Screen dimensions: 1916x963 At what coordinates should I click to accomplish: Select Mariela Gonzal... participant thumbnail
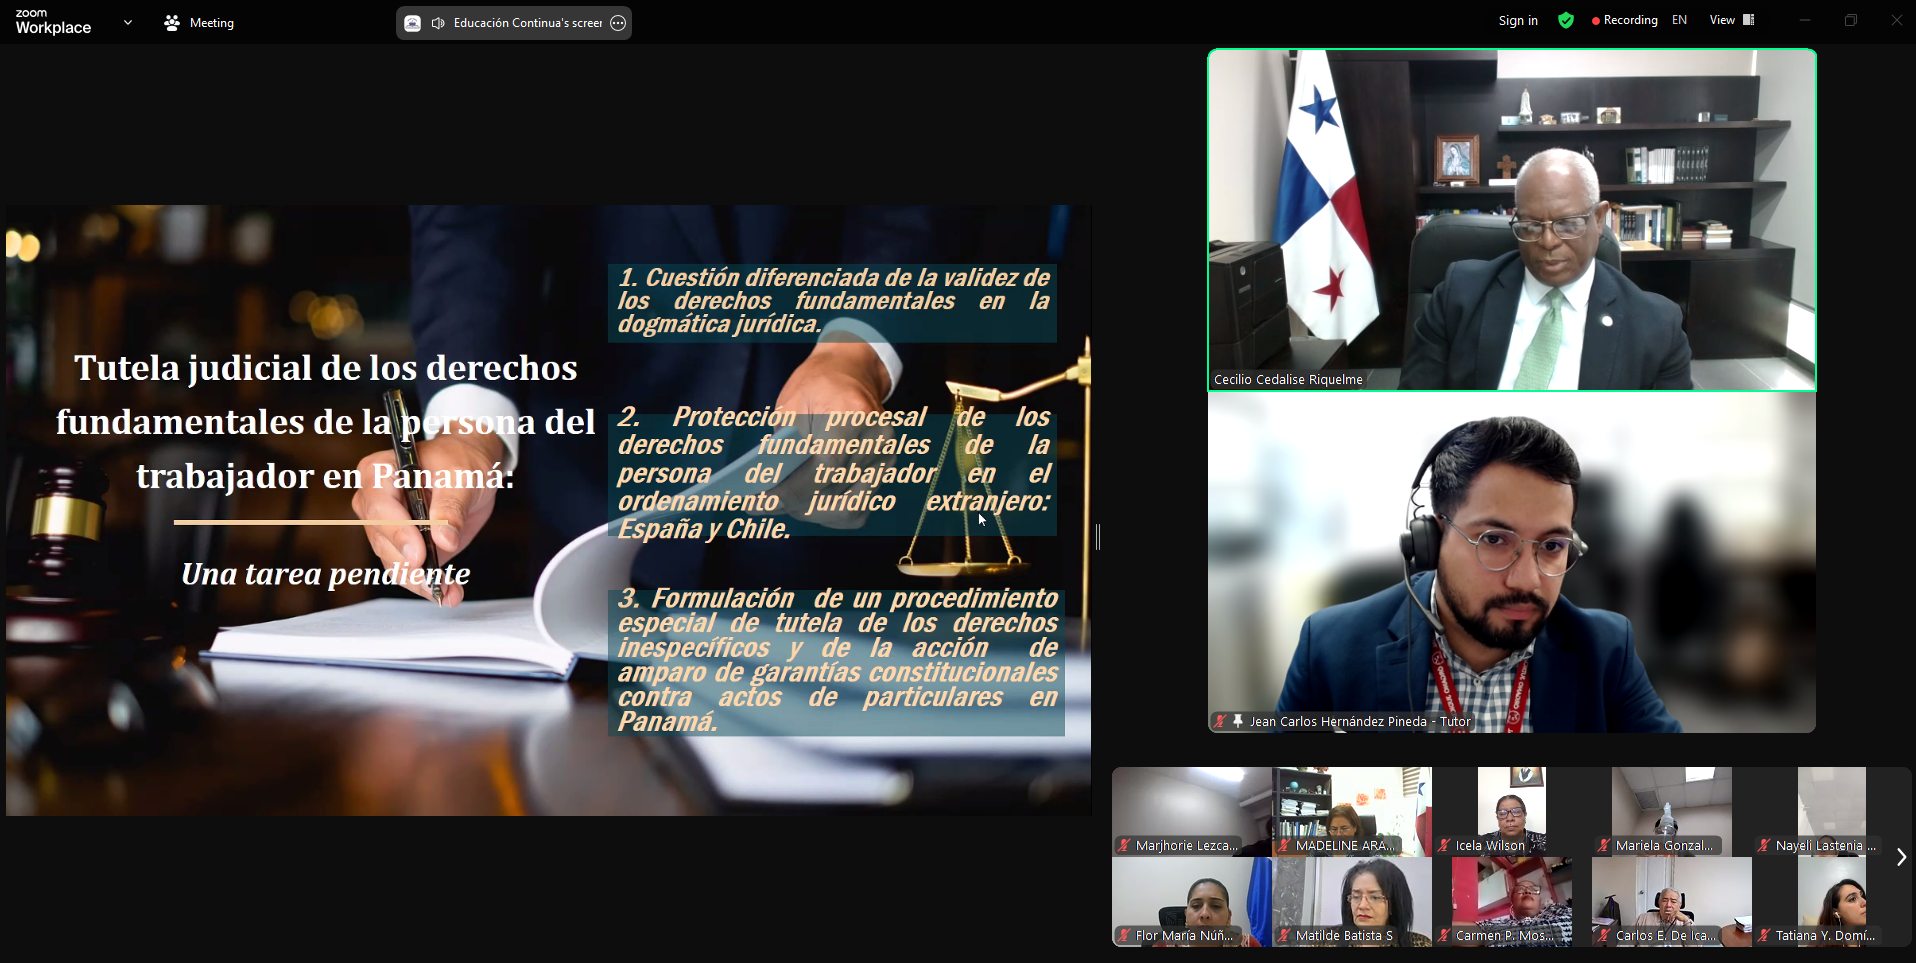tap(1672, 812)
